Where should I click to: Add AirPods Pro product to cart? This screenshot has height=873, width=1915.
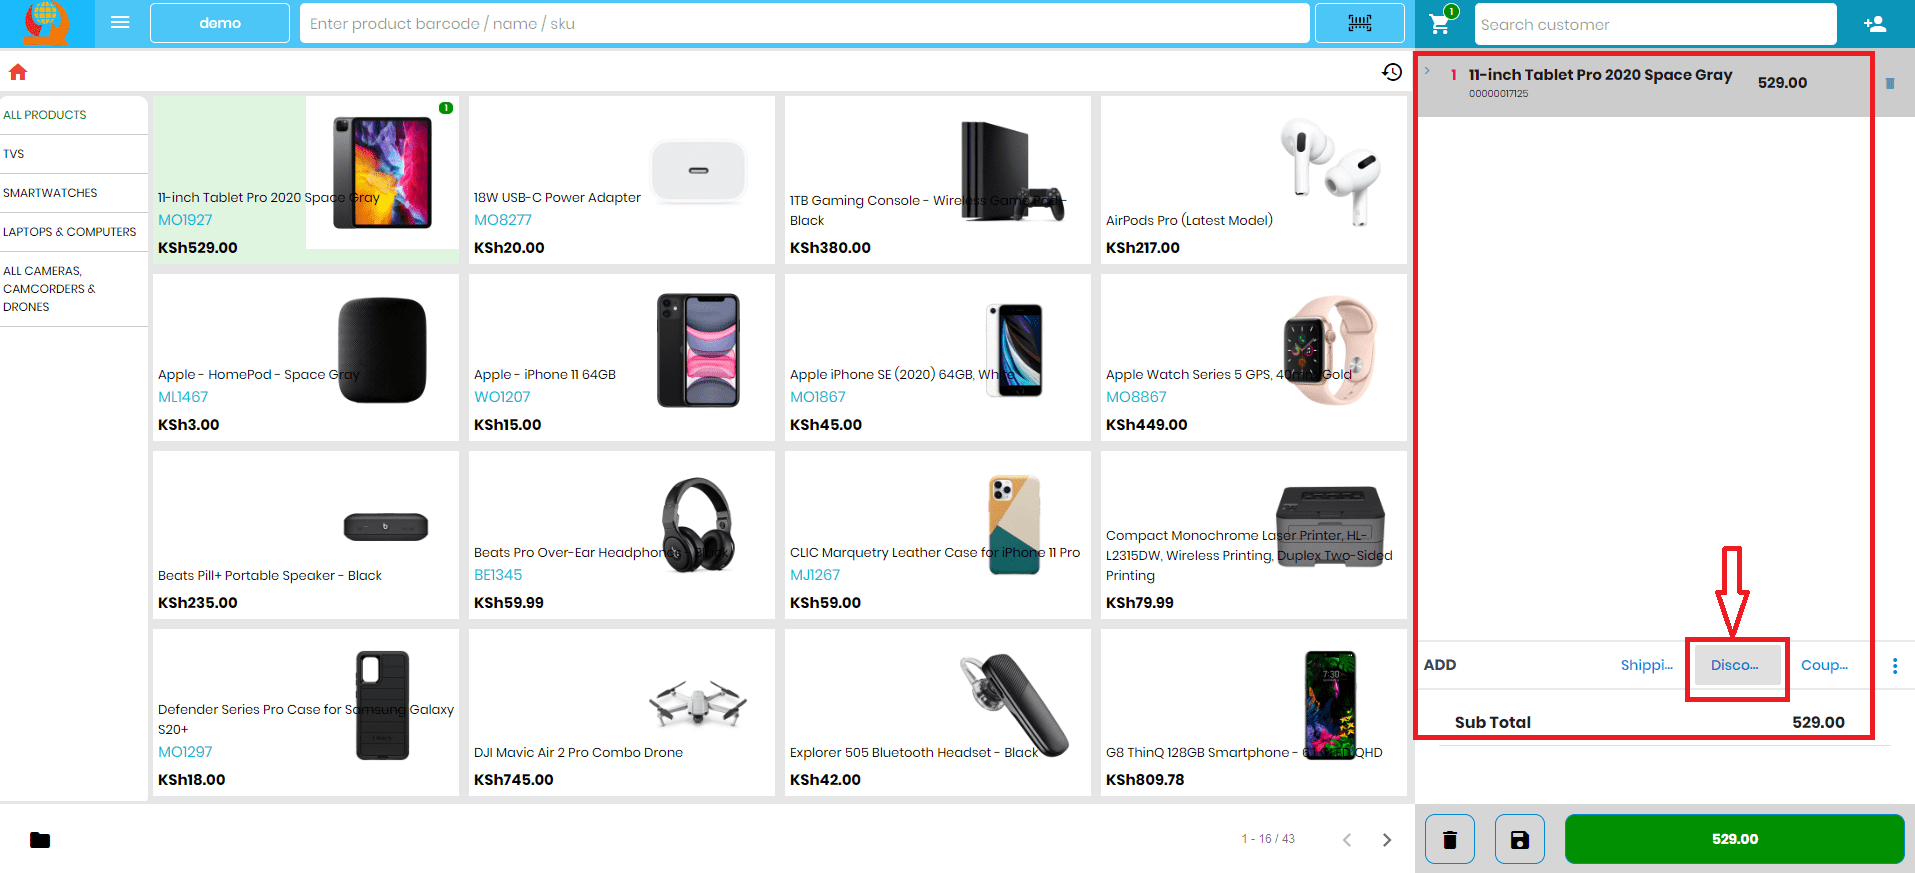[1254, 180]
